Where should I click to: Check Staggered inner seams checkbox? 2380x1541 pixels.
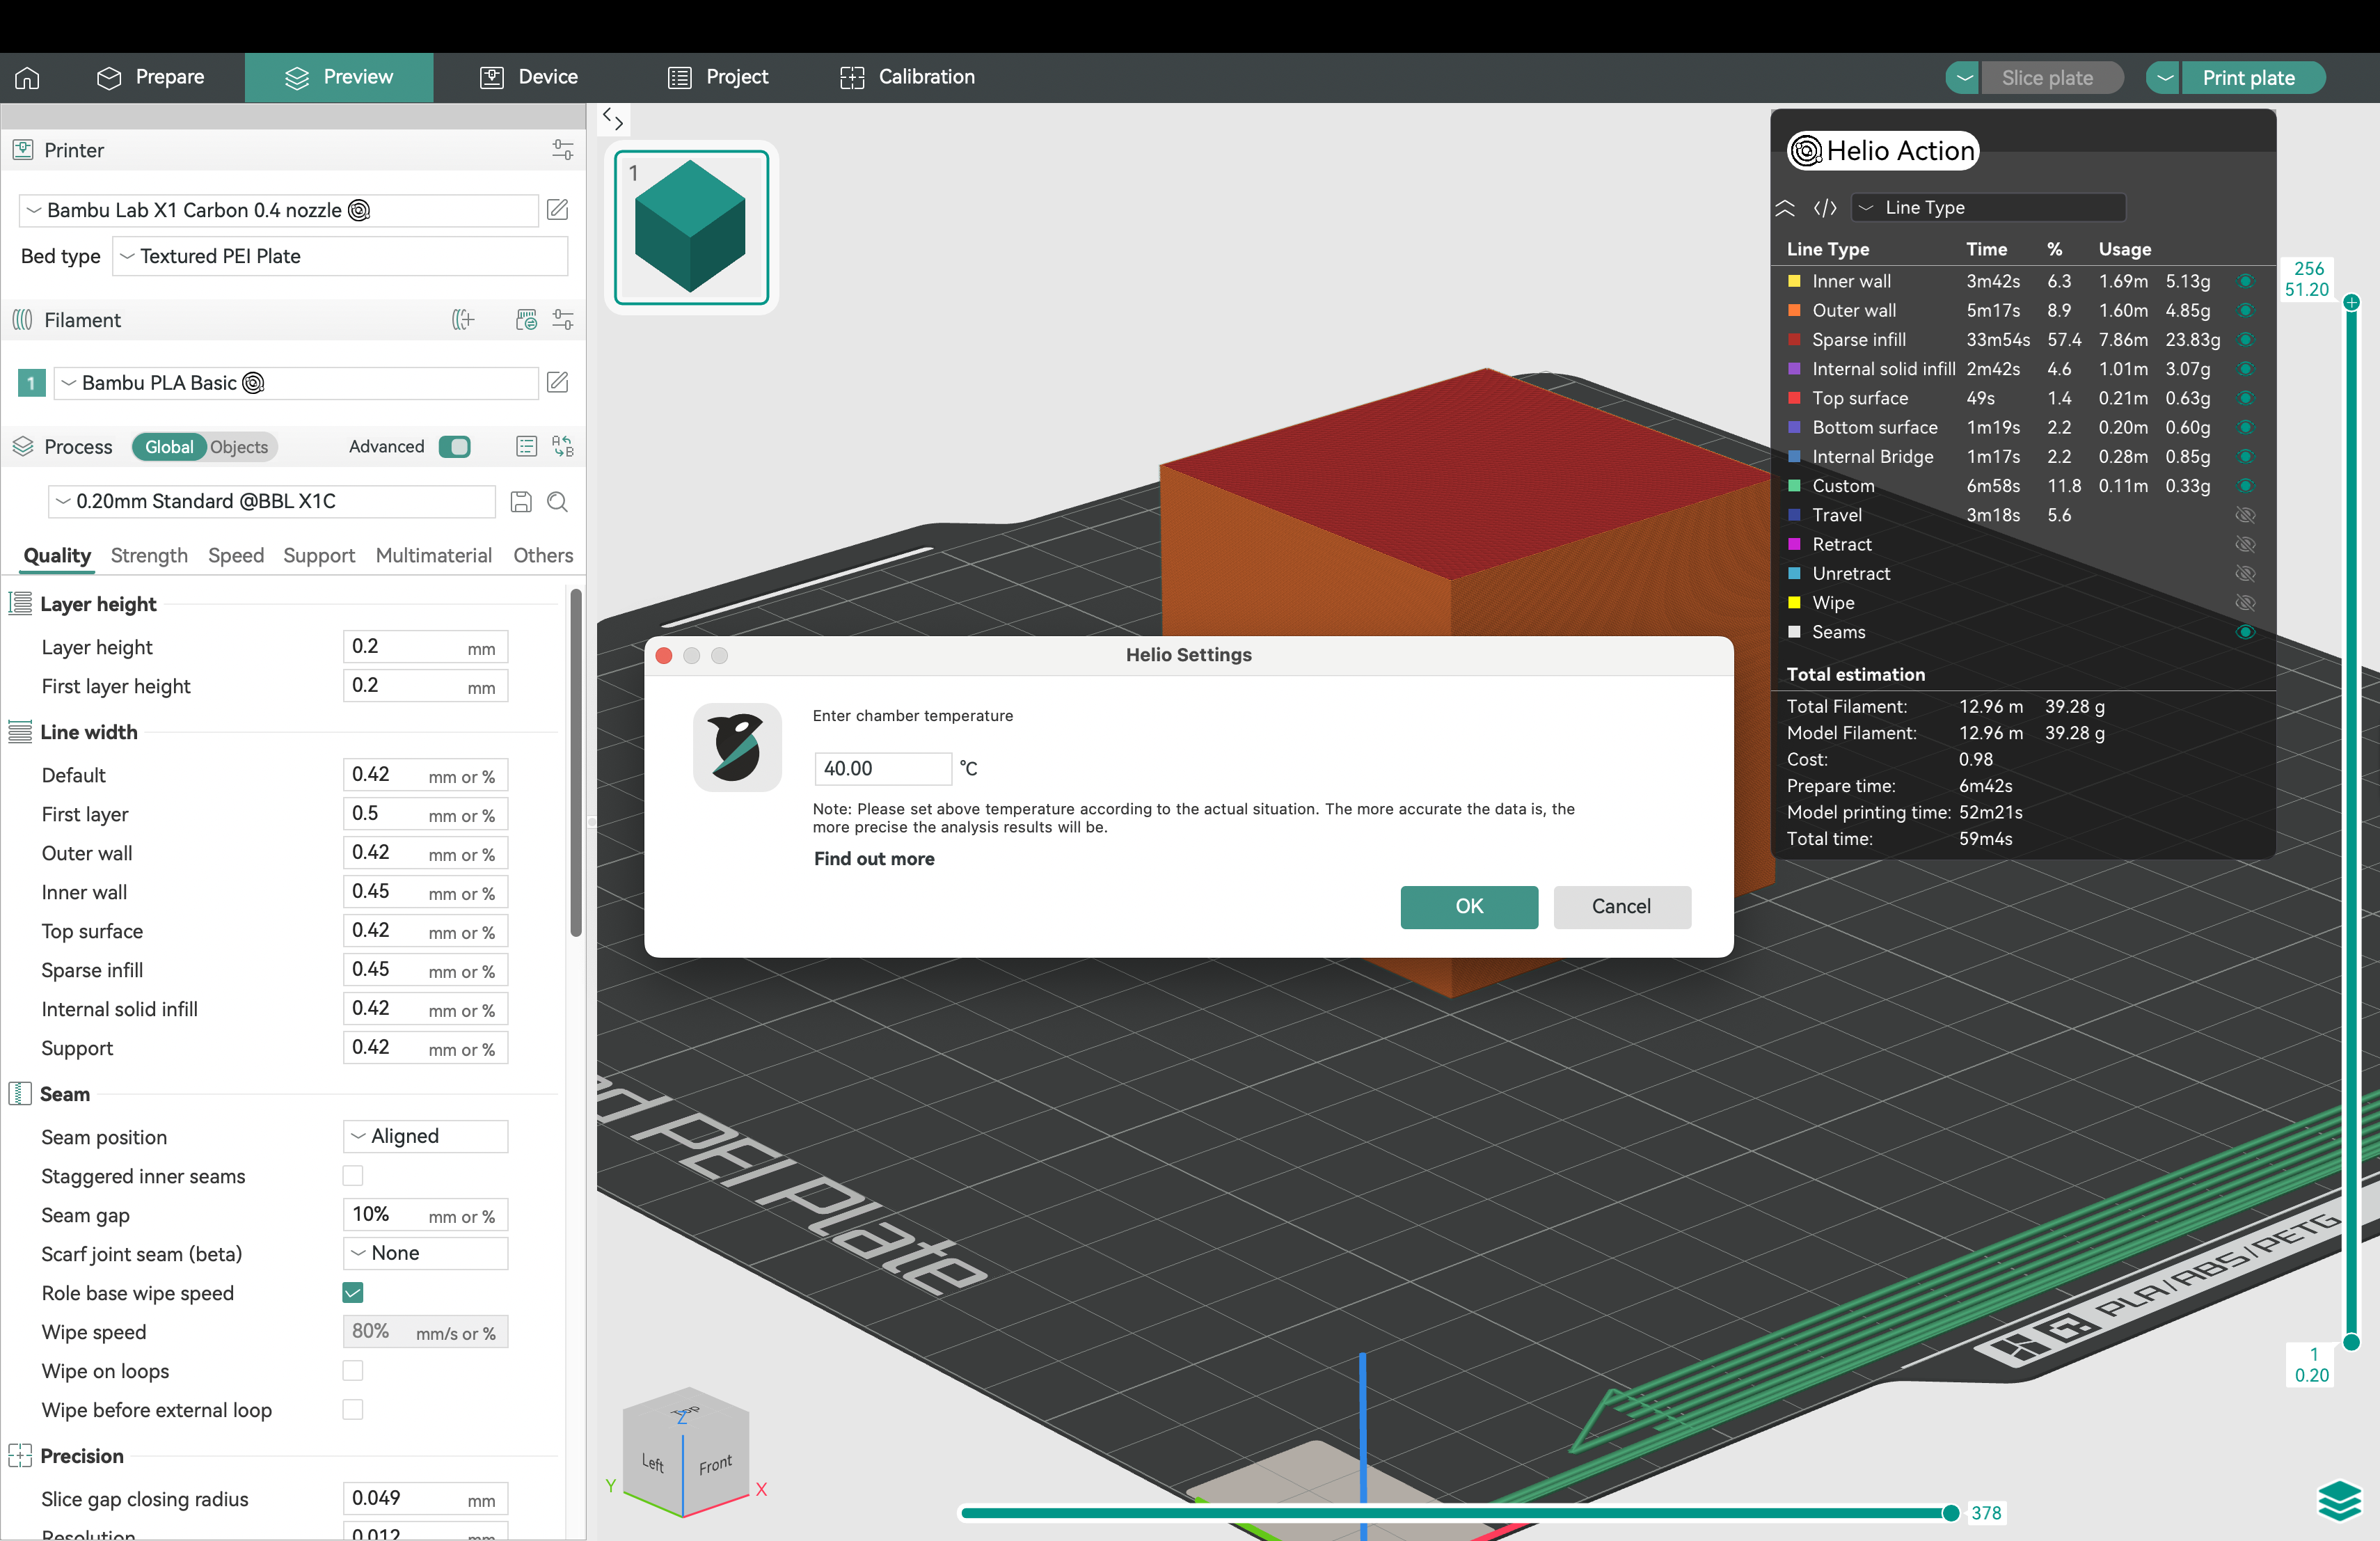[353, 1176]
